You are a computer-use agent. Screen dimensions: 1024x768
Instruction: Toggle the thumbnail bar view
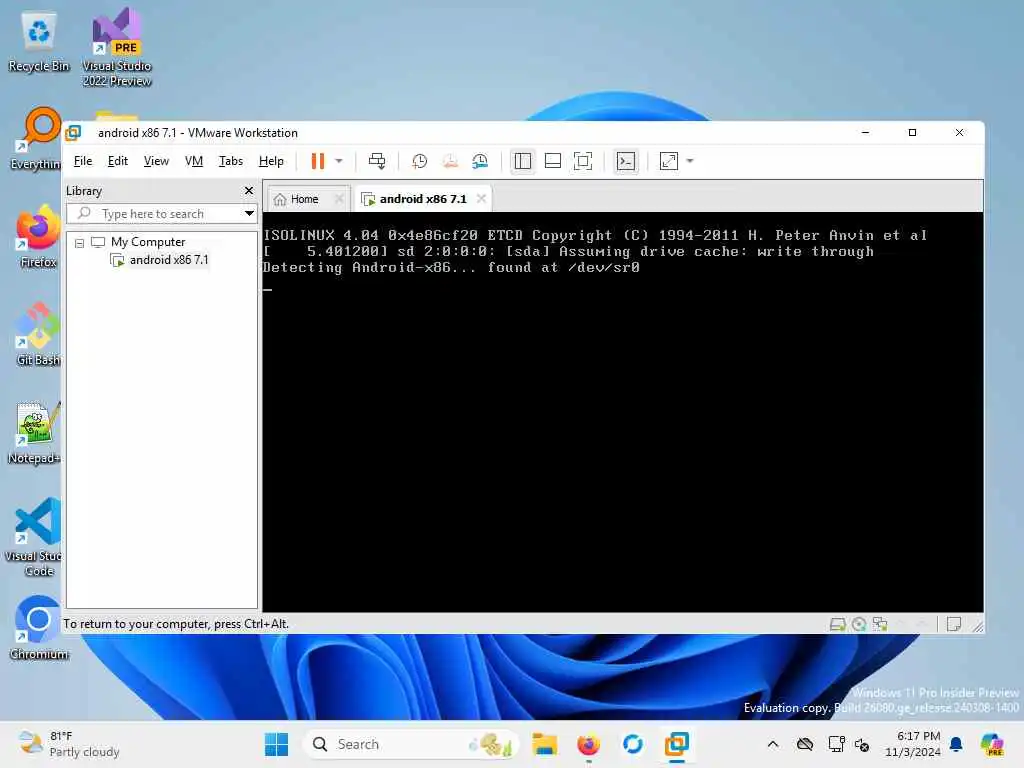(x=552, y=161)
